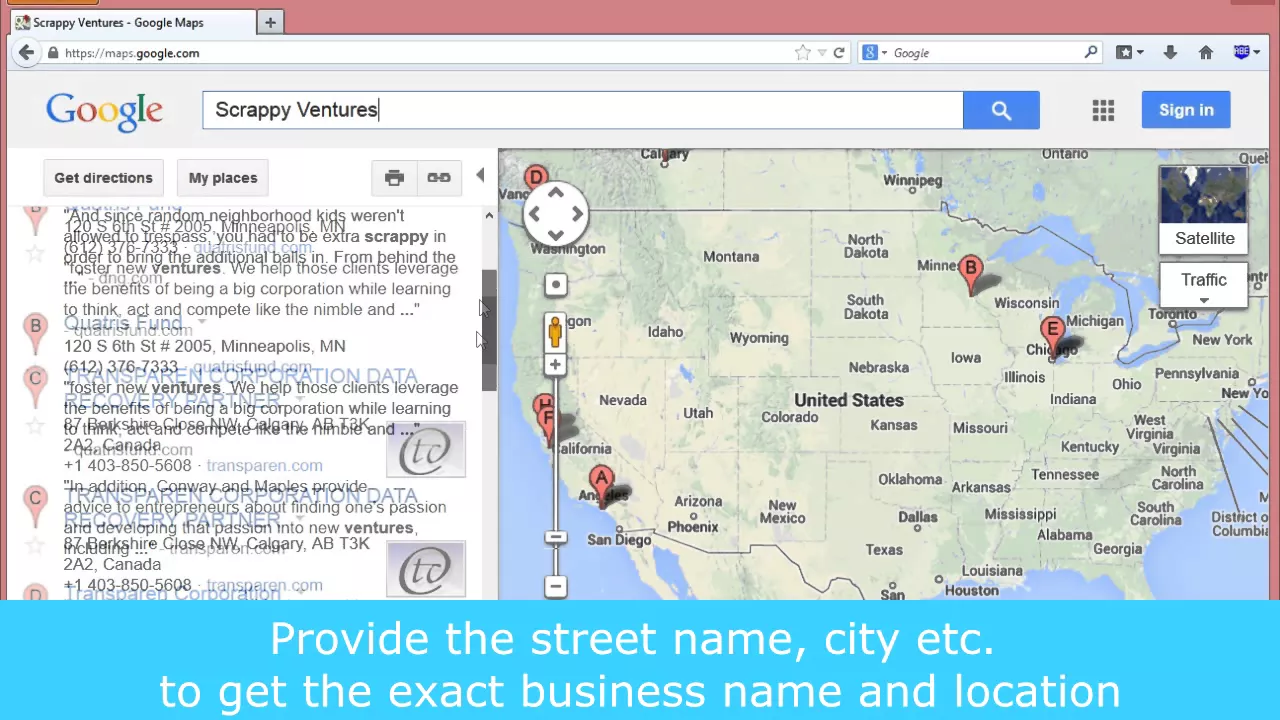This screenshot has height=720, width=1280.
Task: Select the Street View pegman
Action: coord(555,332)
